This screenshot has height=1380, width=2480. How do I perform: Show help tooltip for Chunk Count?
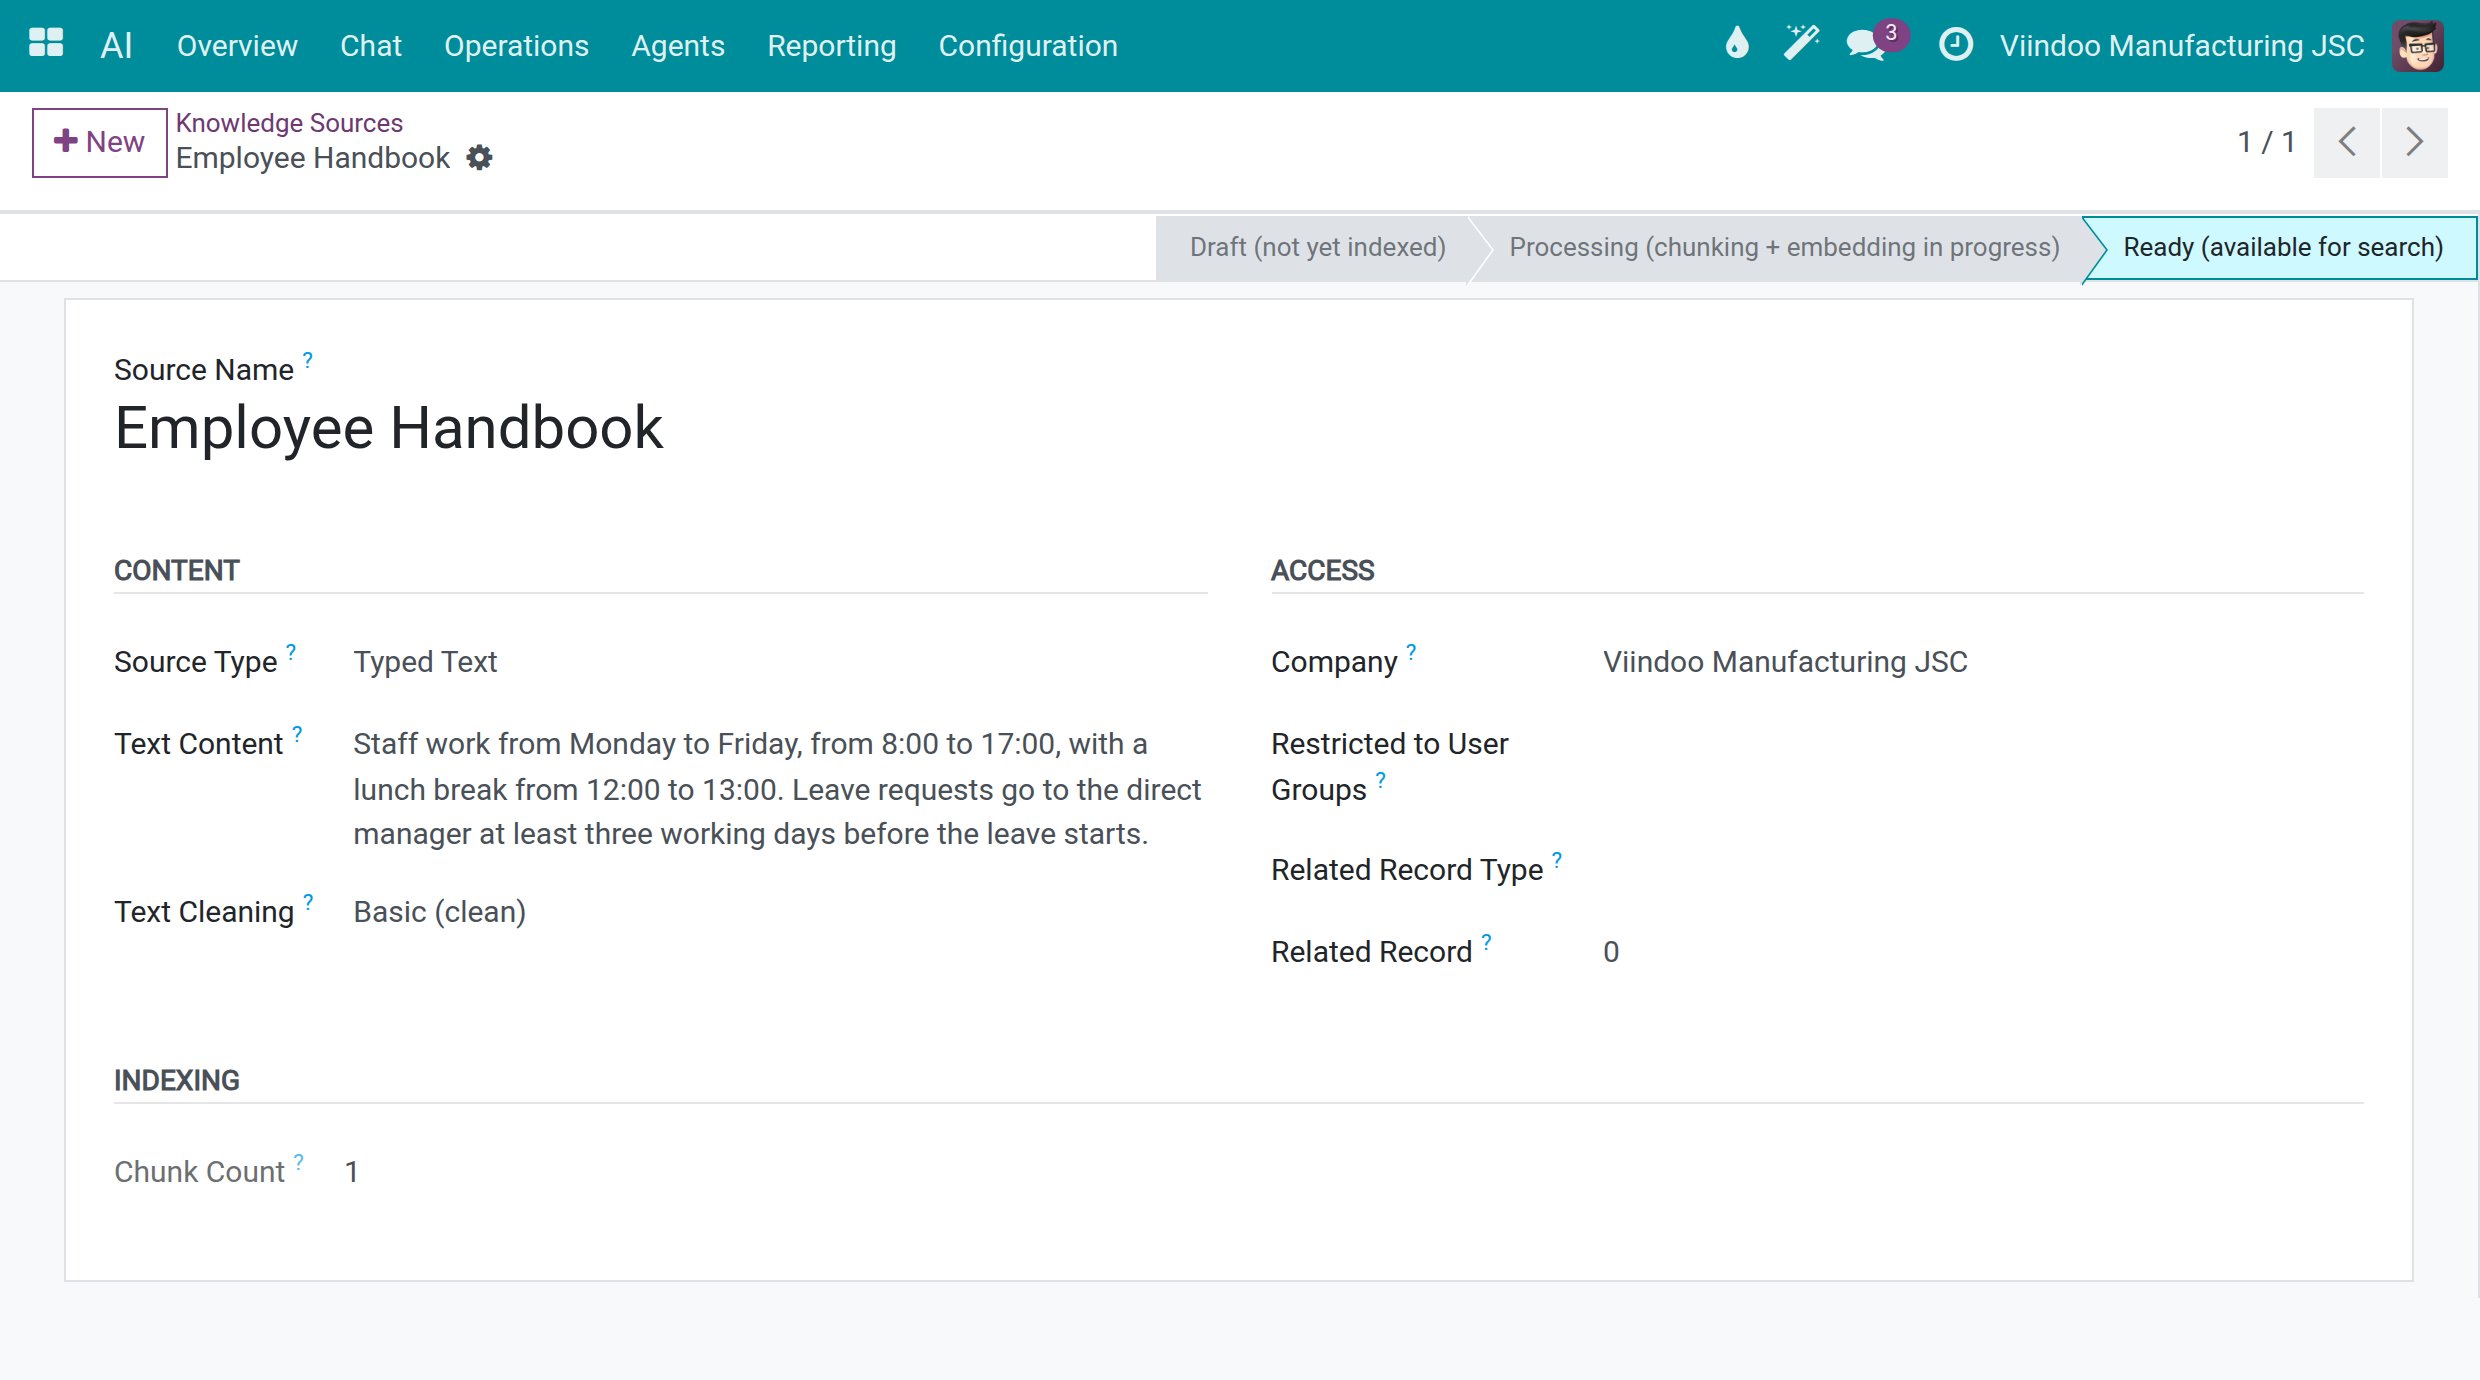[x=298, y=1161]
